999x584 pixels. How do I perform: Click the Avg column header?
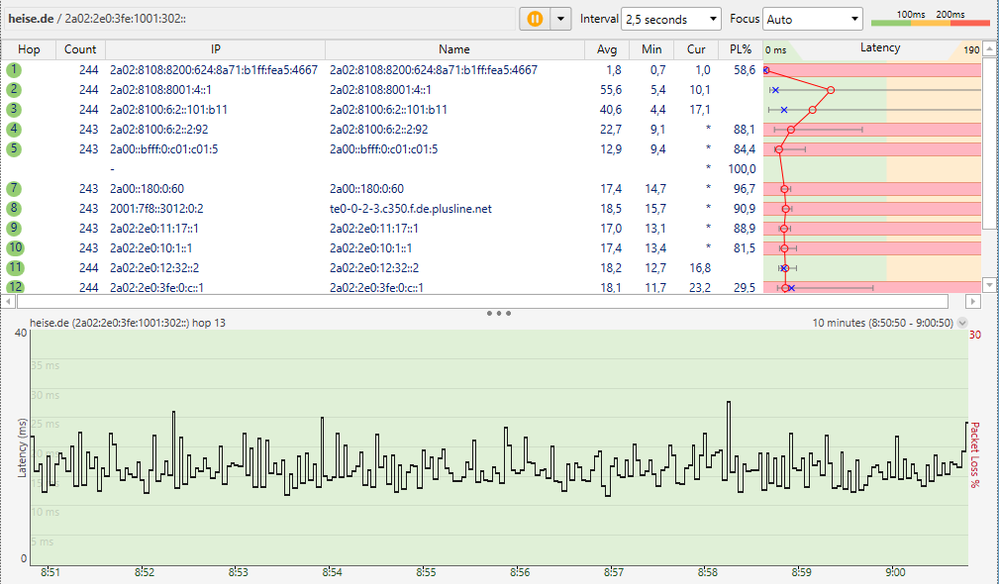pos(607,49)
